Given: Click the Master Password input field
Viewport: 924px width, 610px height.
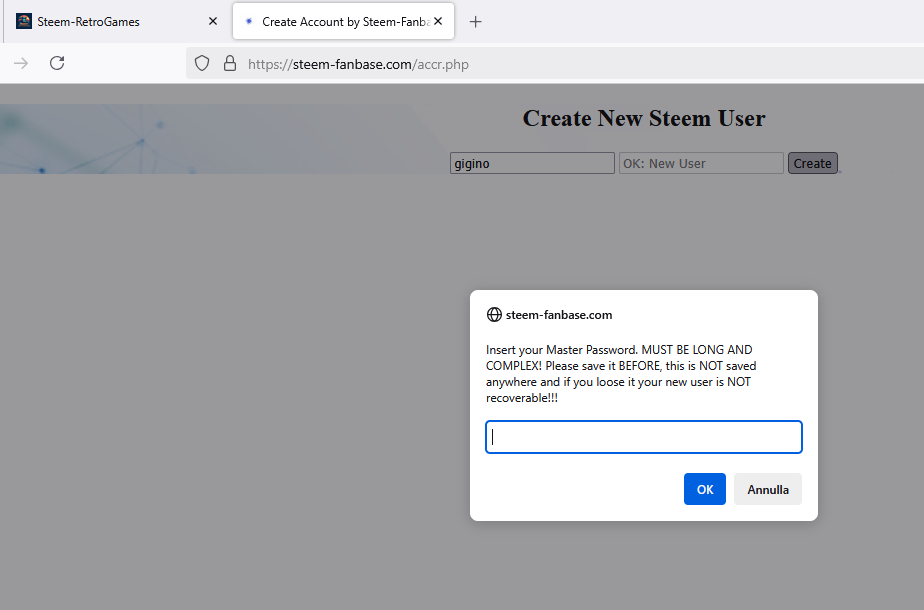Looking at the screenshot, I should pos(644,437).
